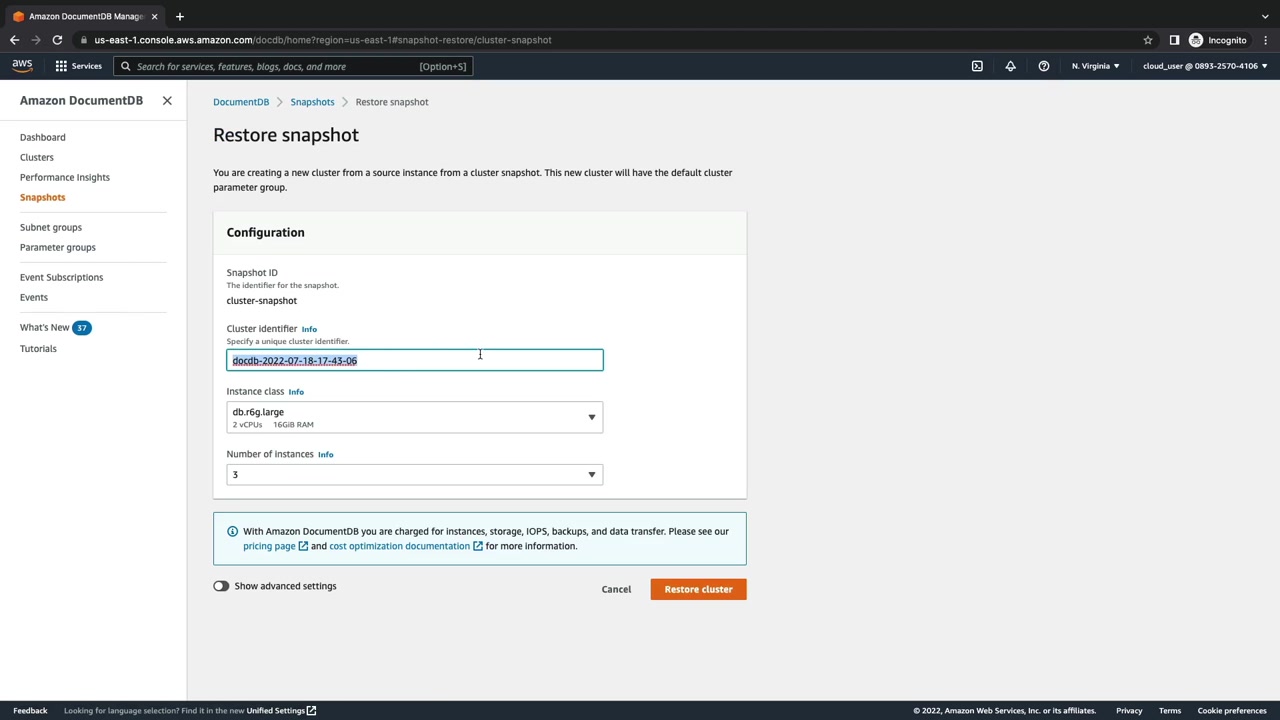Viewport: 1280px width, 720px height.
Task: Open the tab search chevron in browser
Action: point(1265,16)
